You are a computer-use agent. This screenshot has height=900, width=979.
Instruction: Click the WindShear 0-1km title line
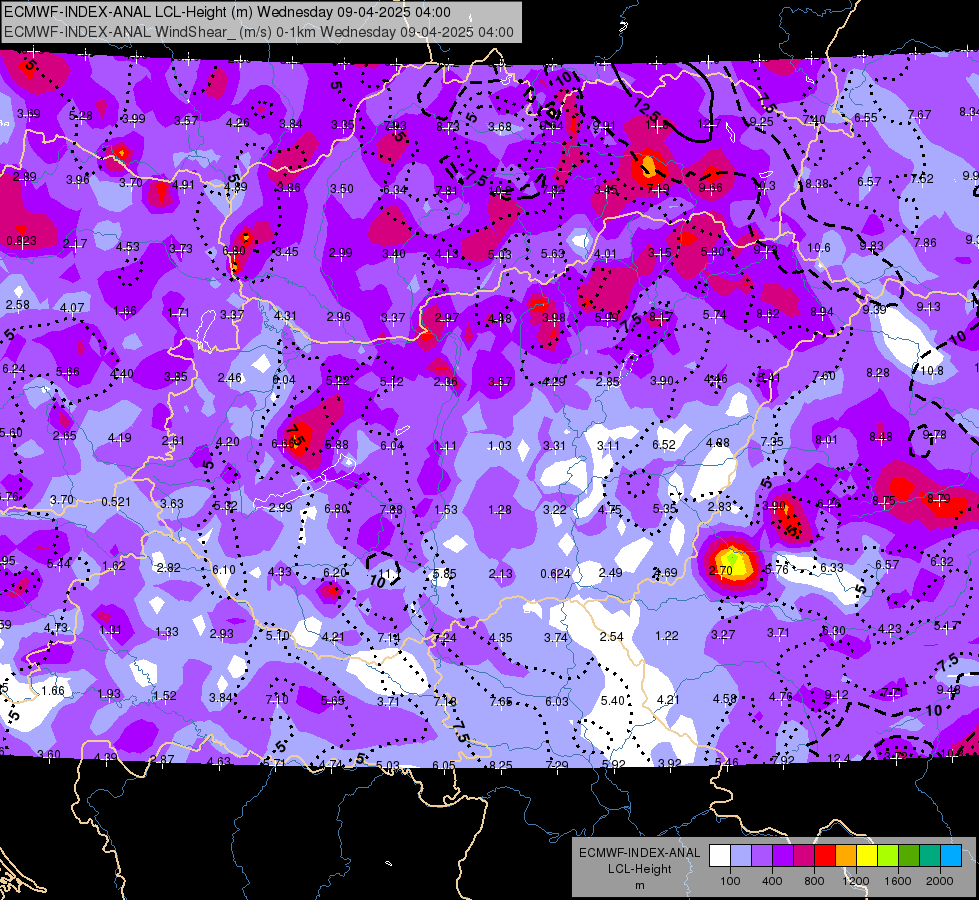(258, 32)
